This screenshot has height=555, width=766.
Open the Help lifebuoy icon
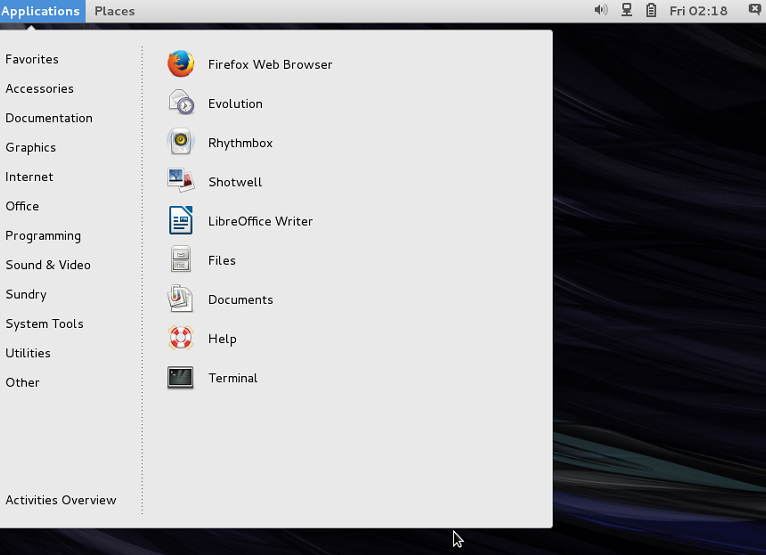tap(181, 338)
